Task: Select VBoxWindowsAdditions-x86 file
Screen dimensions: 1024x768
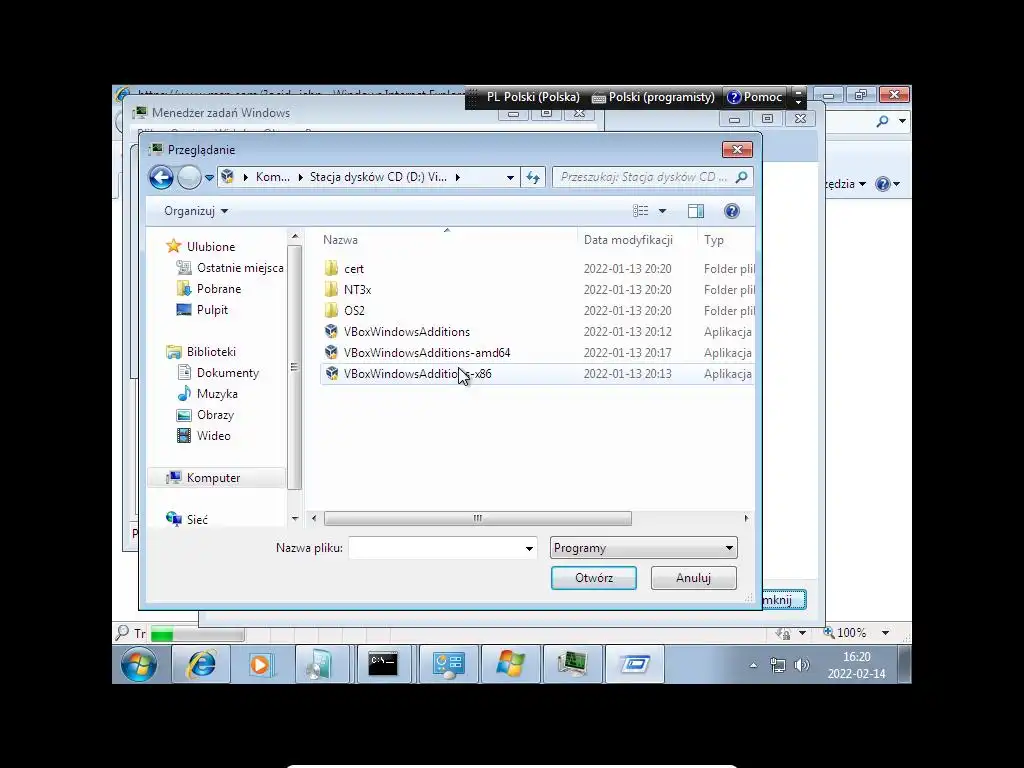Action: tap(418, 374)
